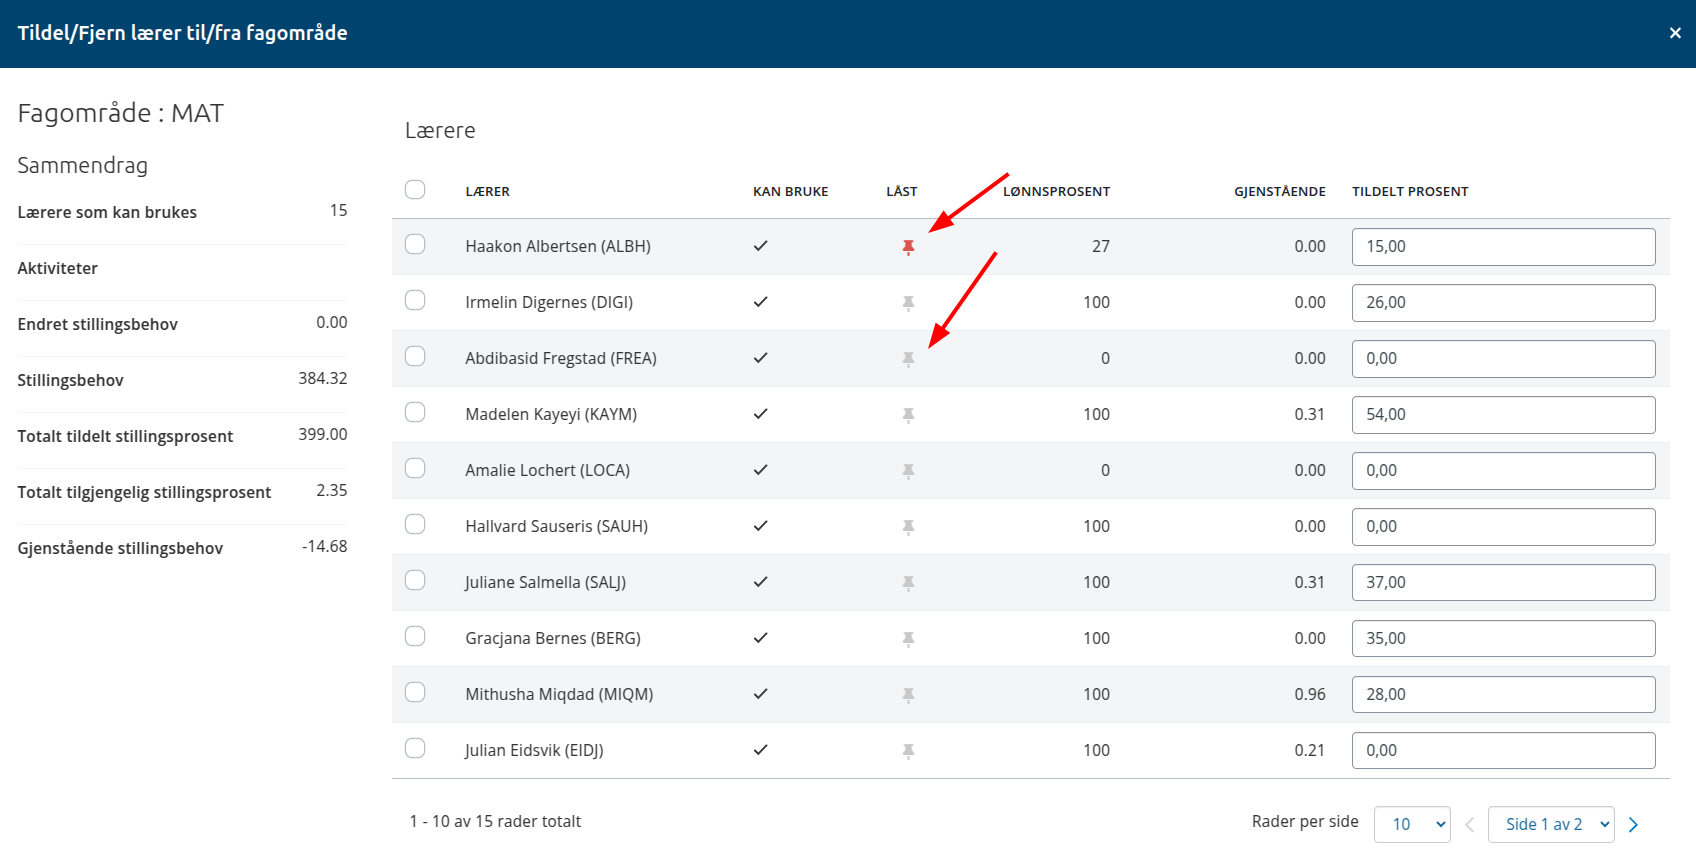
Task: Sort by LØNNSPROSENT column header
Action: coord(1057,192)
